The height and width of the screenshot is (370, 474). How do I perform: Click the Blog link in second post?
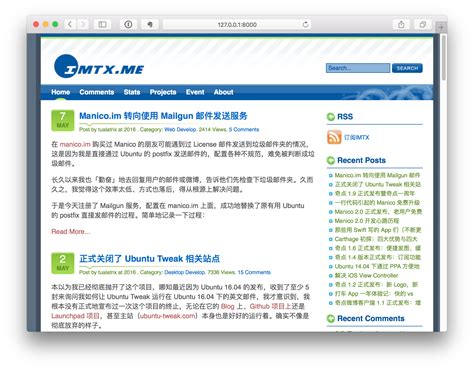(227, 306)
